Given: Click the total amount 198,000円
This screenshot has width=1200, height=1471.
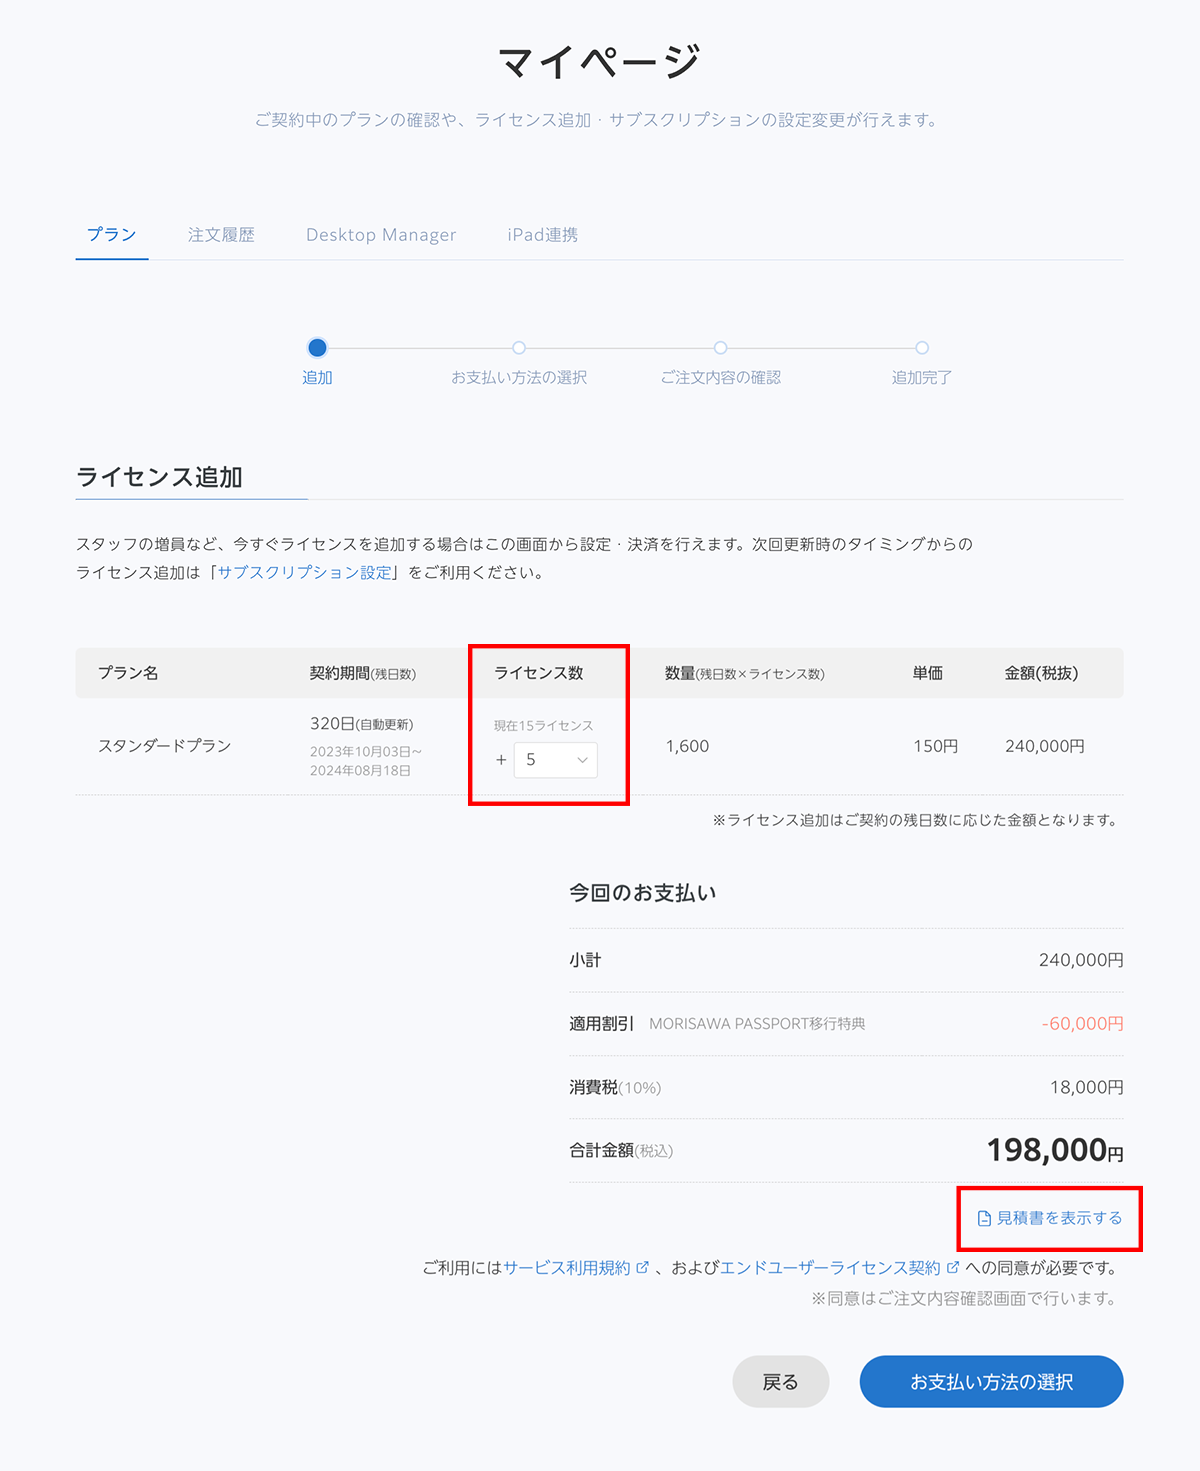Looking at the screenshot, I should [1055, 1150].
